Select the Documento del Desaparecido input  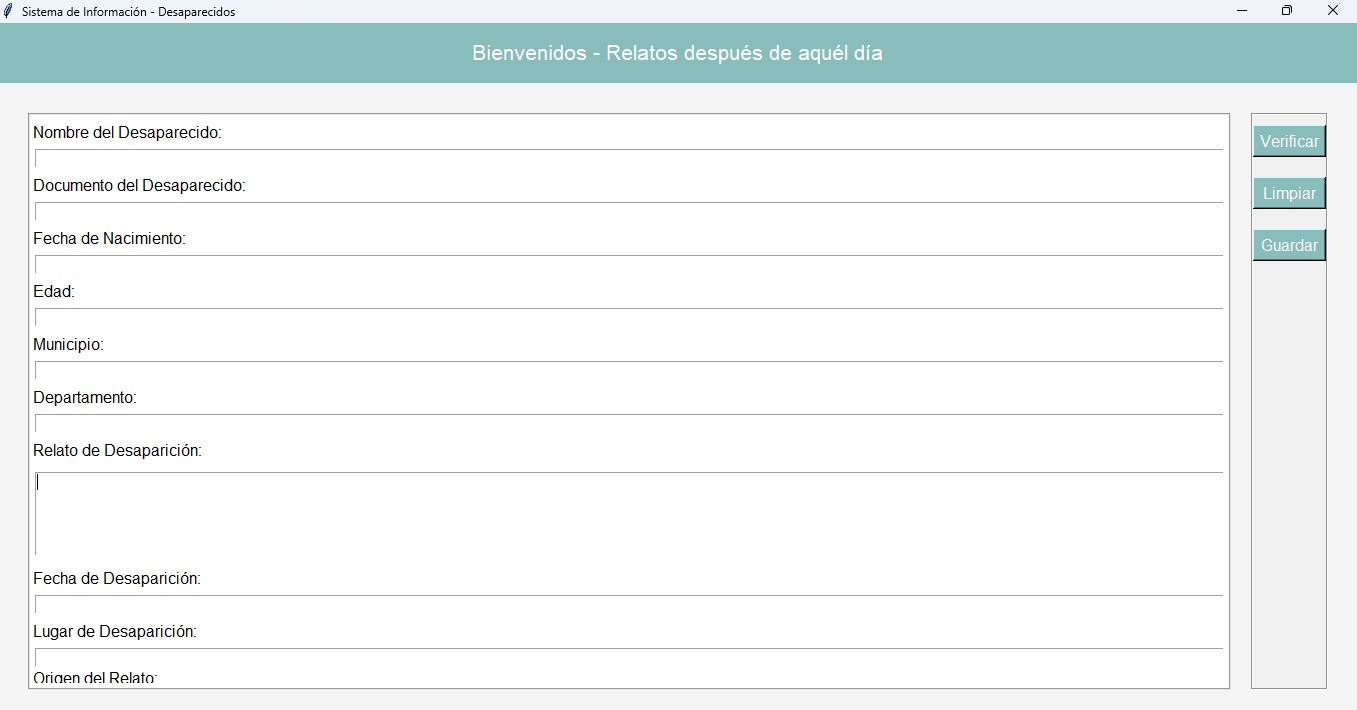[629, 211]
